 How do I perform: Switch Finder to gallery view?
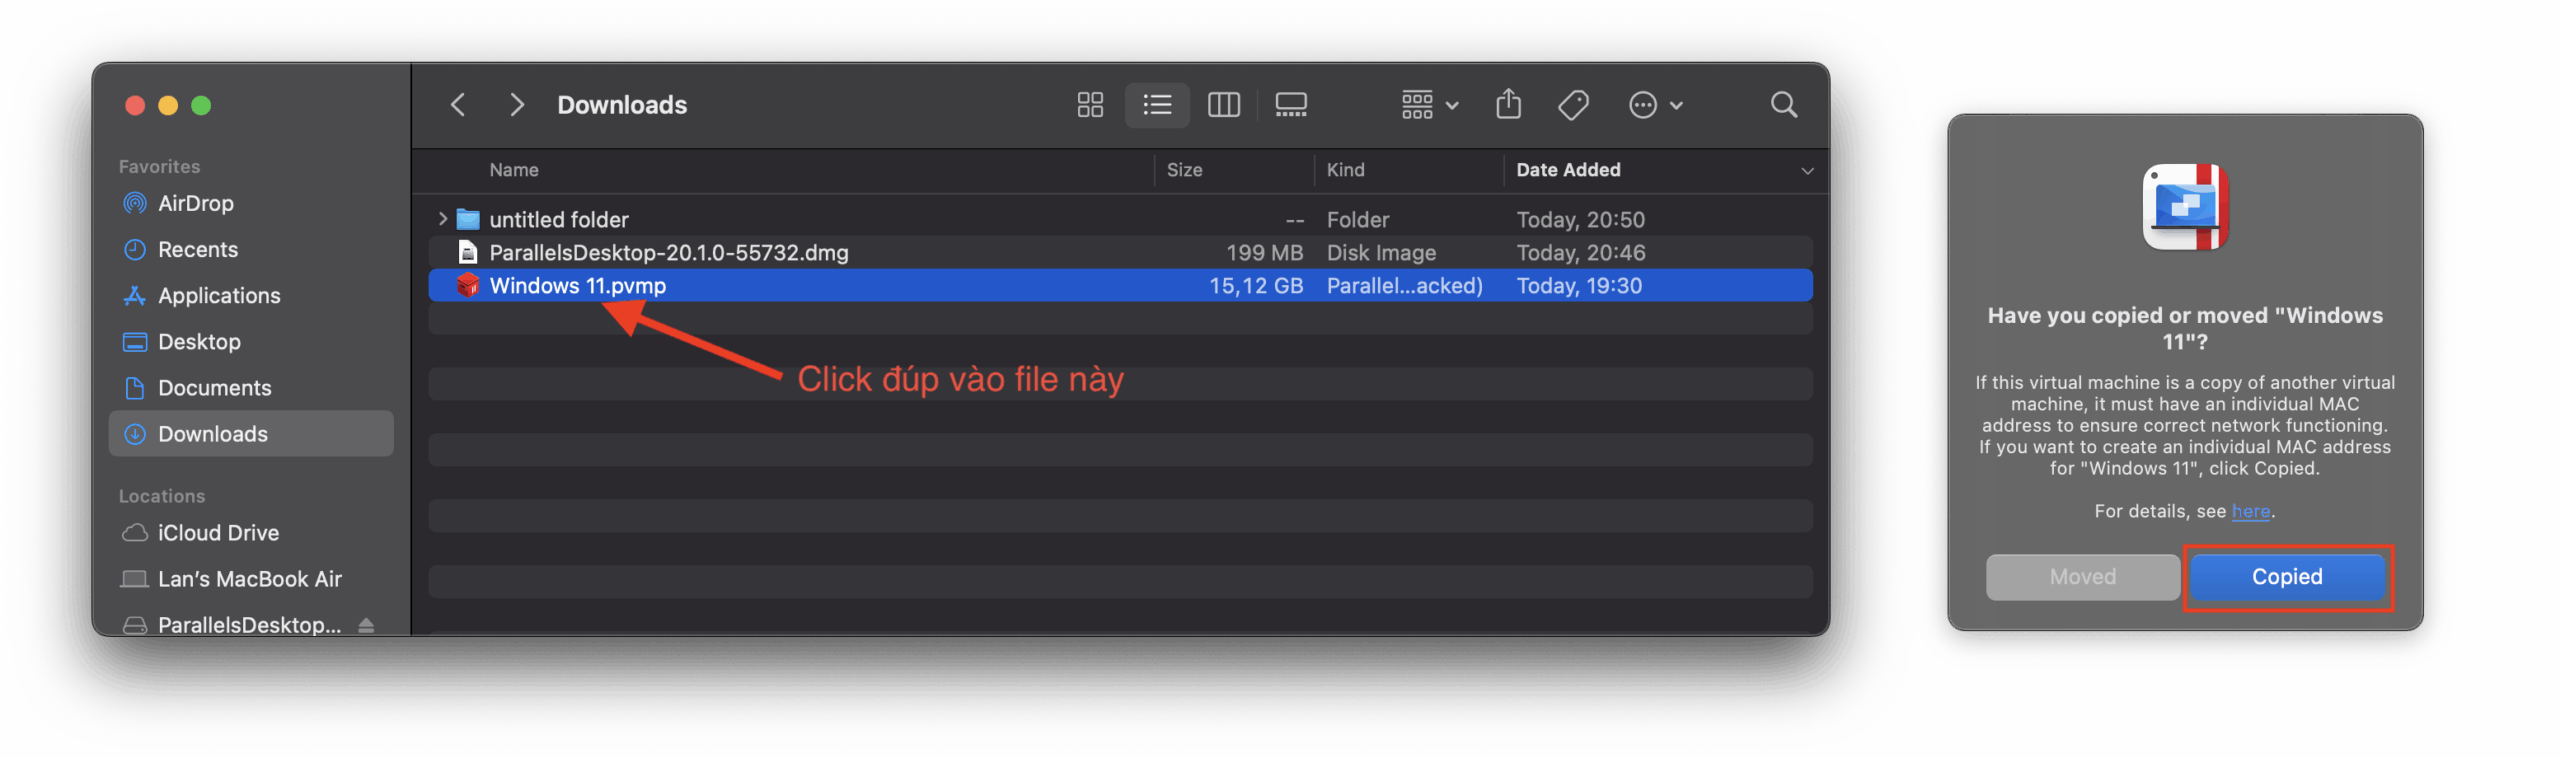click(1290, 105)
